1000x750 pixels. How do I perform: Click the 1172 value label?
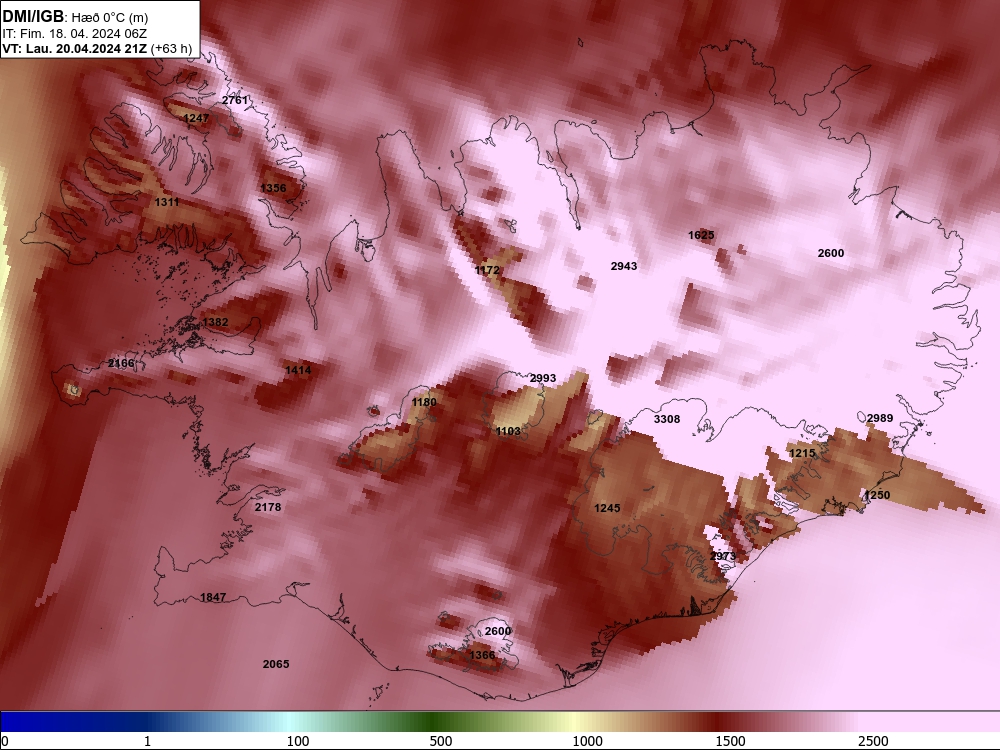(487, 270)
